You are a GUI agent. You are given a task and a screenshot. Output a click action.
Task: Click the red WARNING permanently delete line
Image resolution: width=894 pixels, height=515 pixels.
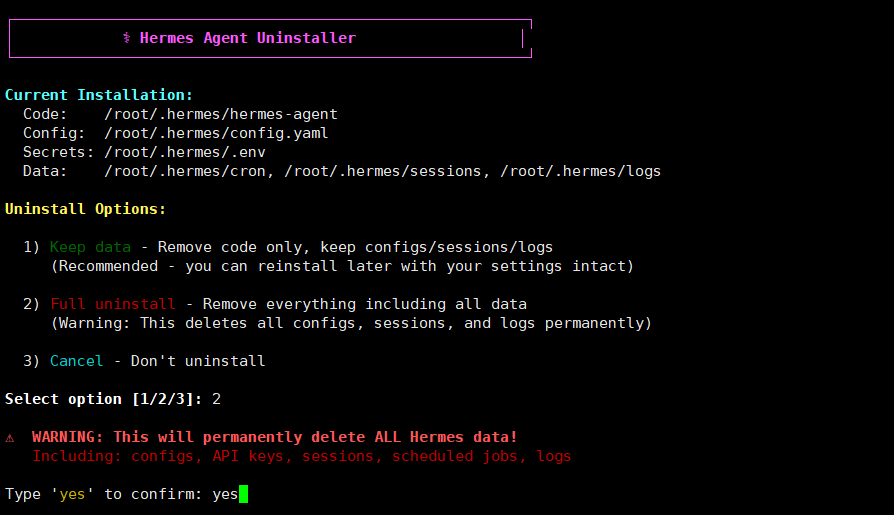pyautogui.click(x=274, y=437)
